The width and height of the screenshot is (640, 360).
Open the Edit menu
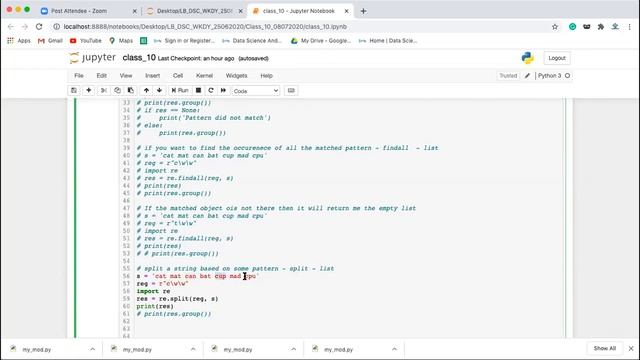pyautogui.click(x=102, y=76)
